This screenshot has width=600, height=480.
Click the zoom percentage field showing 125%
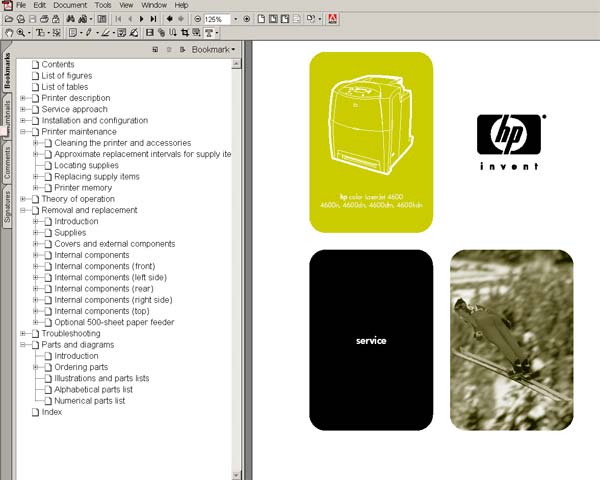coord(217,19)
